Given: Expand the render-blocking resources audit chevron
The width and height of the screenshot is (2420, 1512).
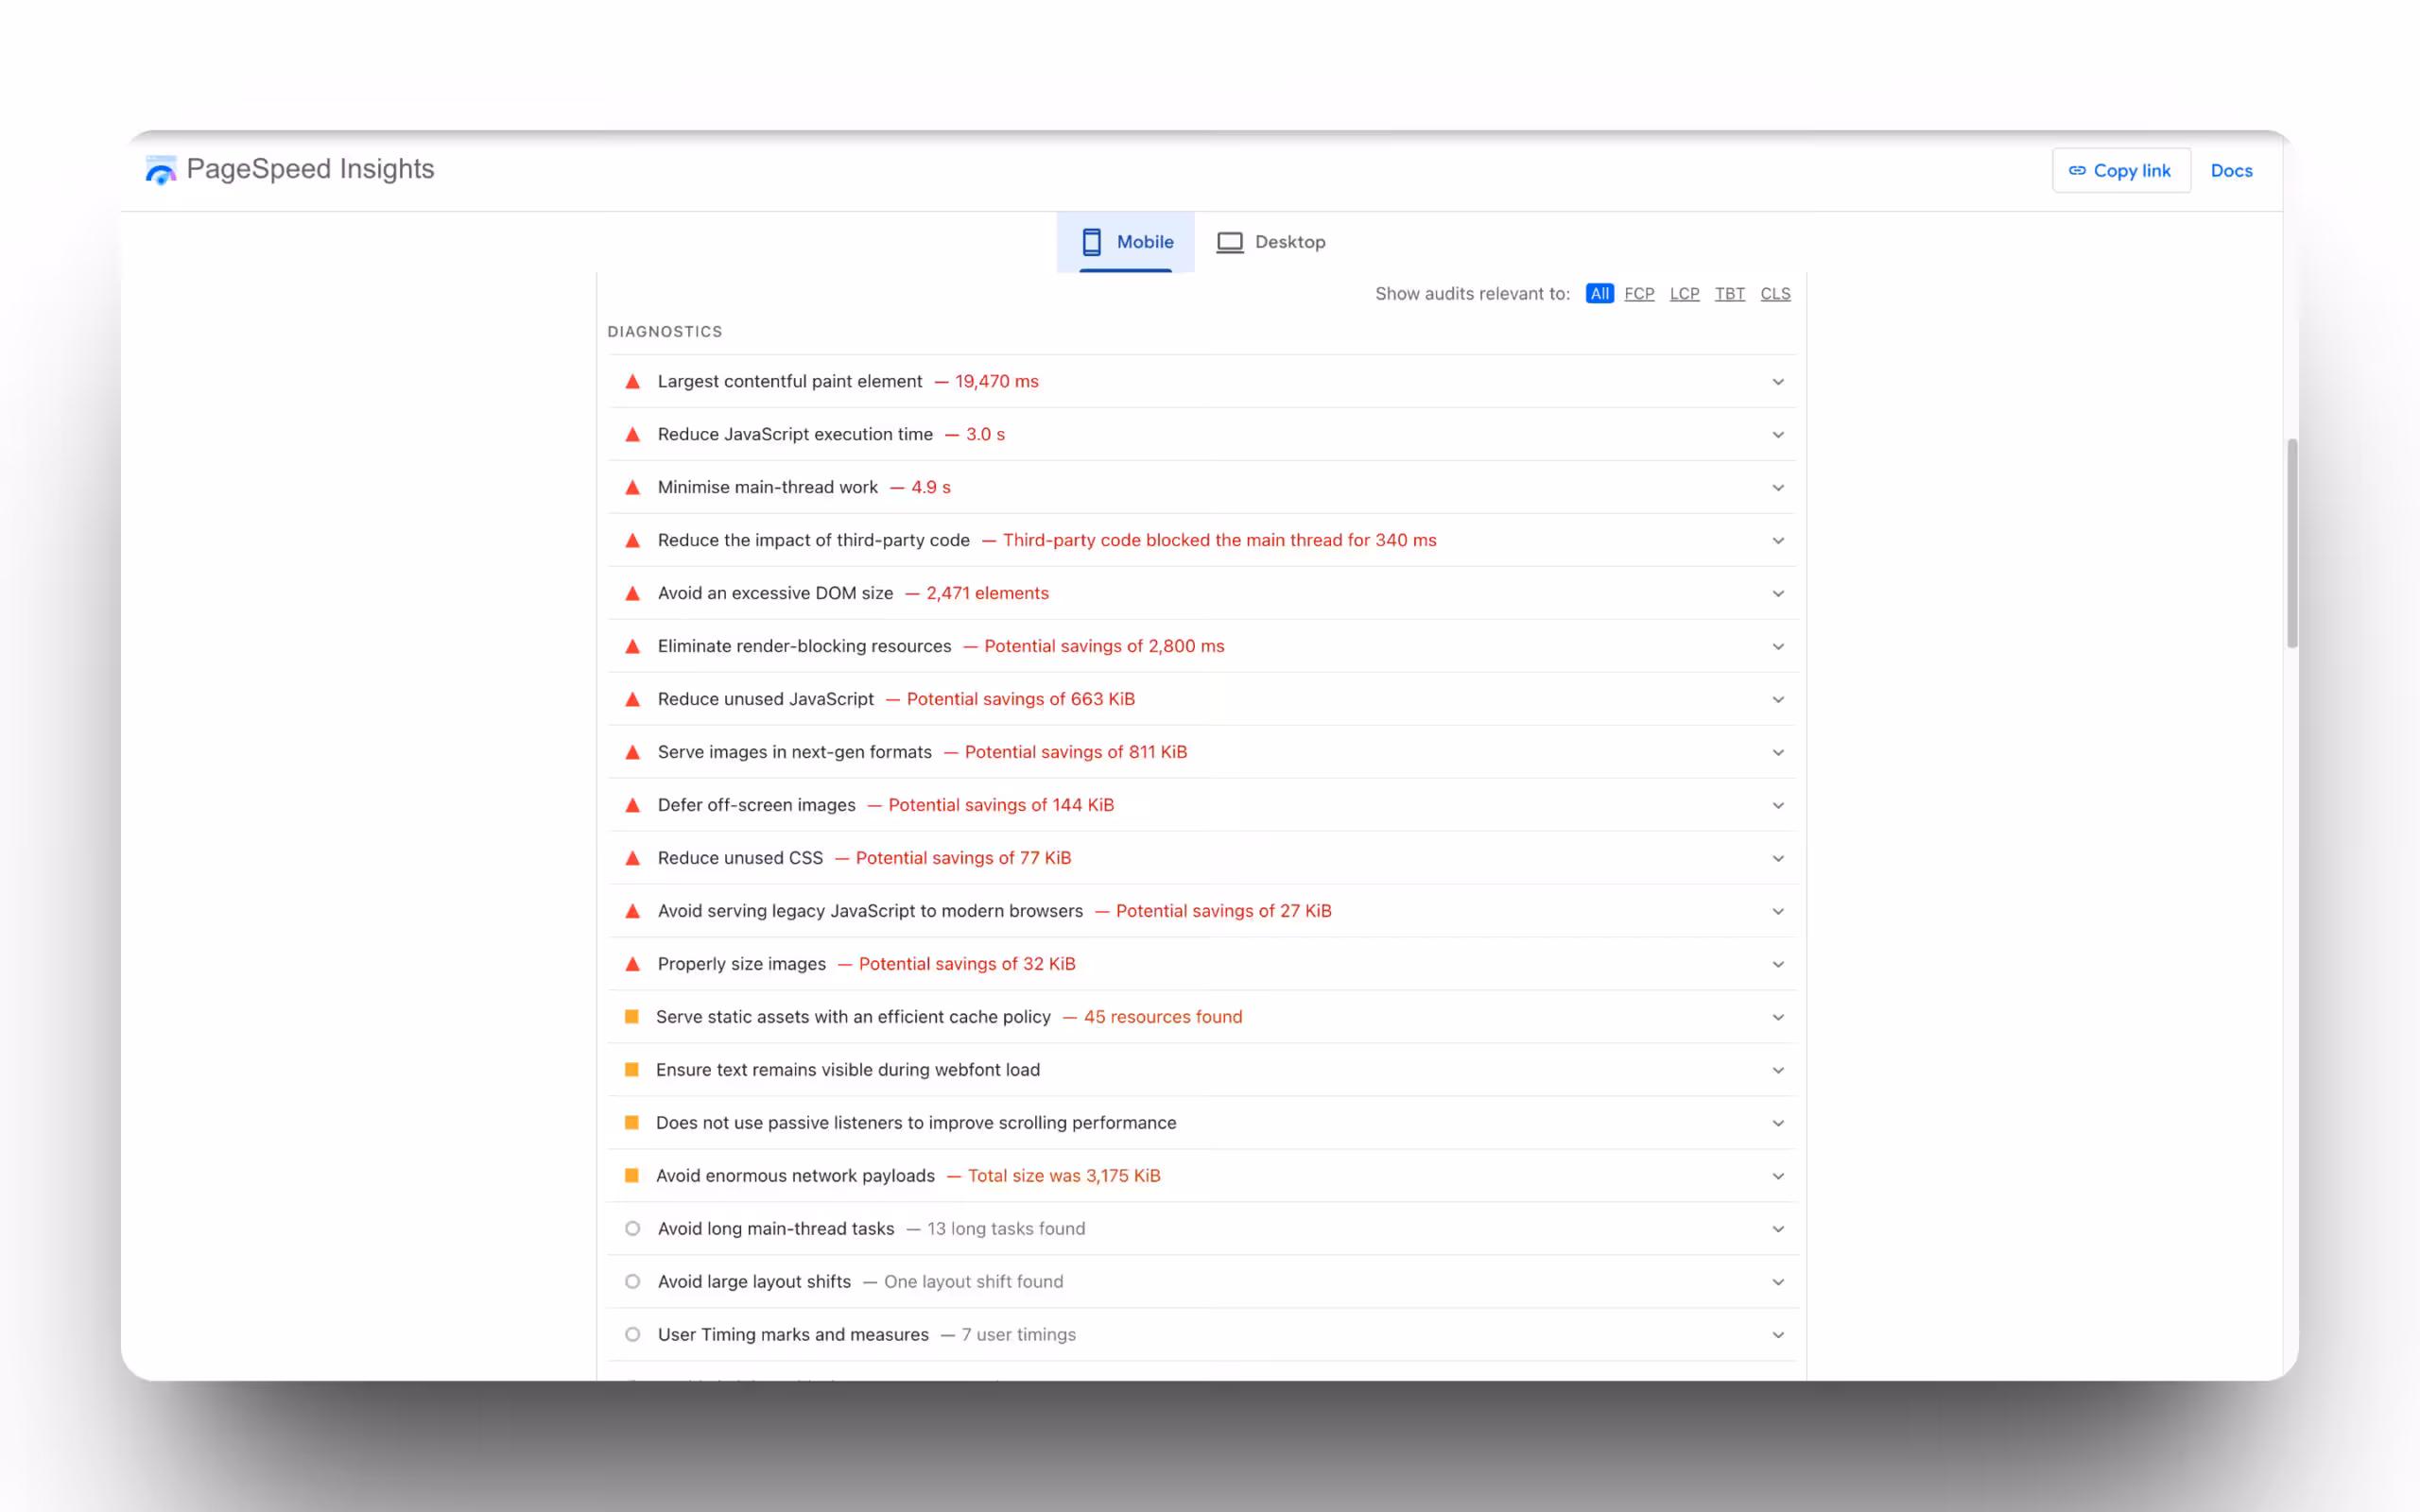Looking at the screenshot, I should click(1778, 647).
